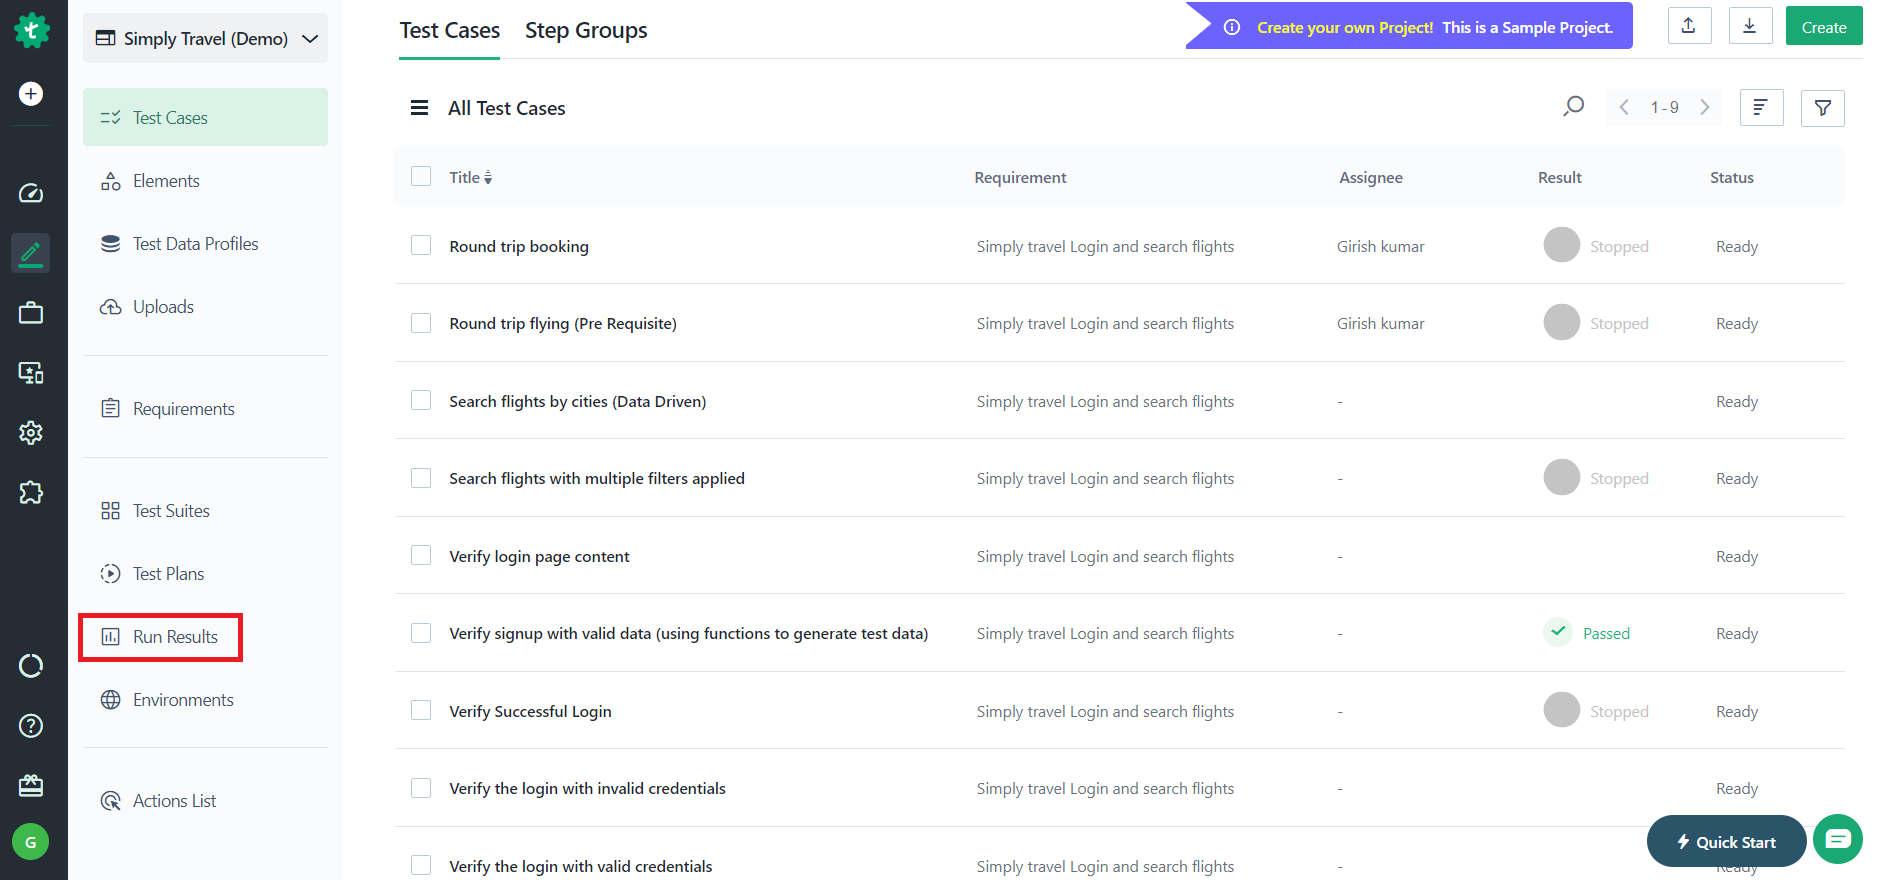Check the Search flights with multiple filters checkbox
Image resolution: width=1896 pixels, height=880 pixels.
[421, 478]
